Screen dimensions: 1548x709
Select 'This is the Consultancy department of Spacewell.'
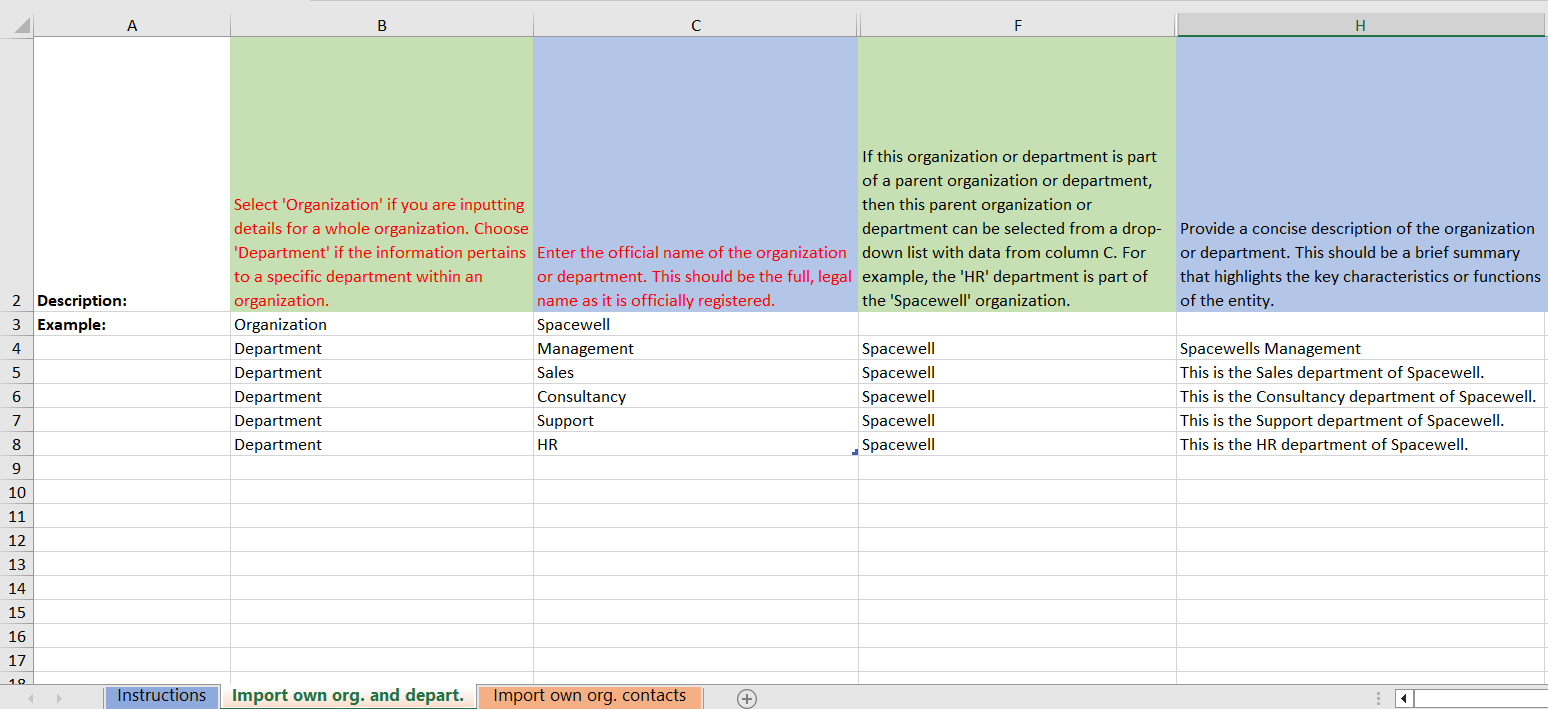pyautogui.click(x=1360, y=396)
